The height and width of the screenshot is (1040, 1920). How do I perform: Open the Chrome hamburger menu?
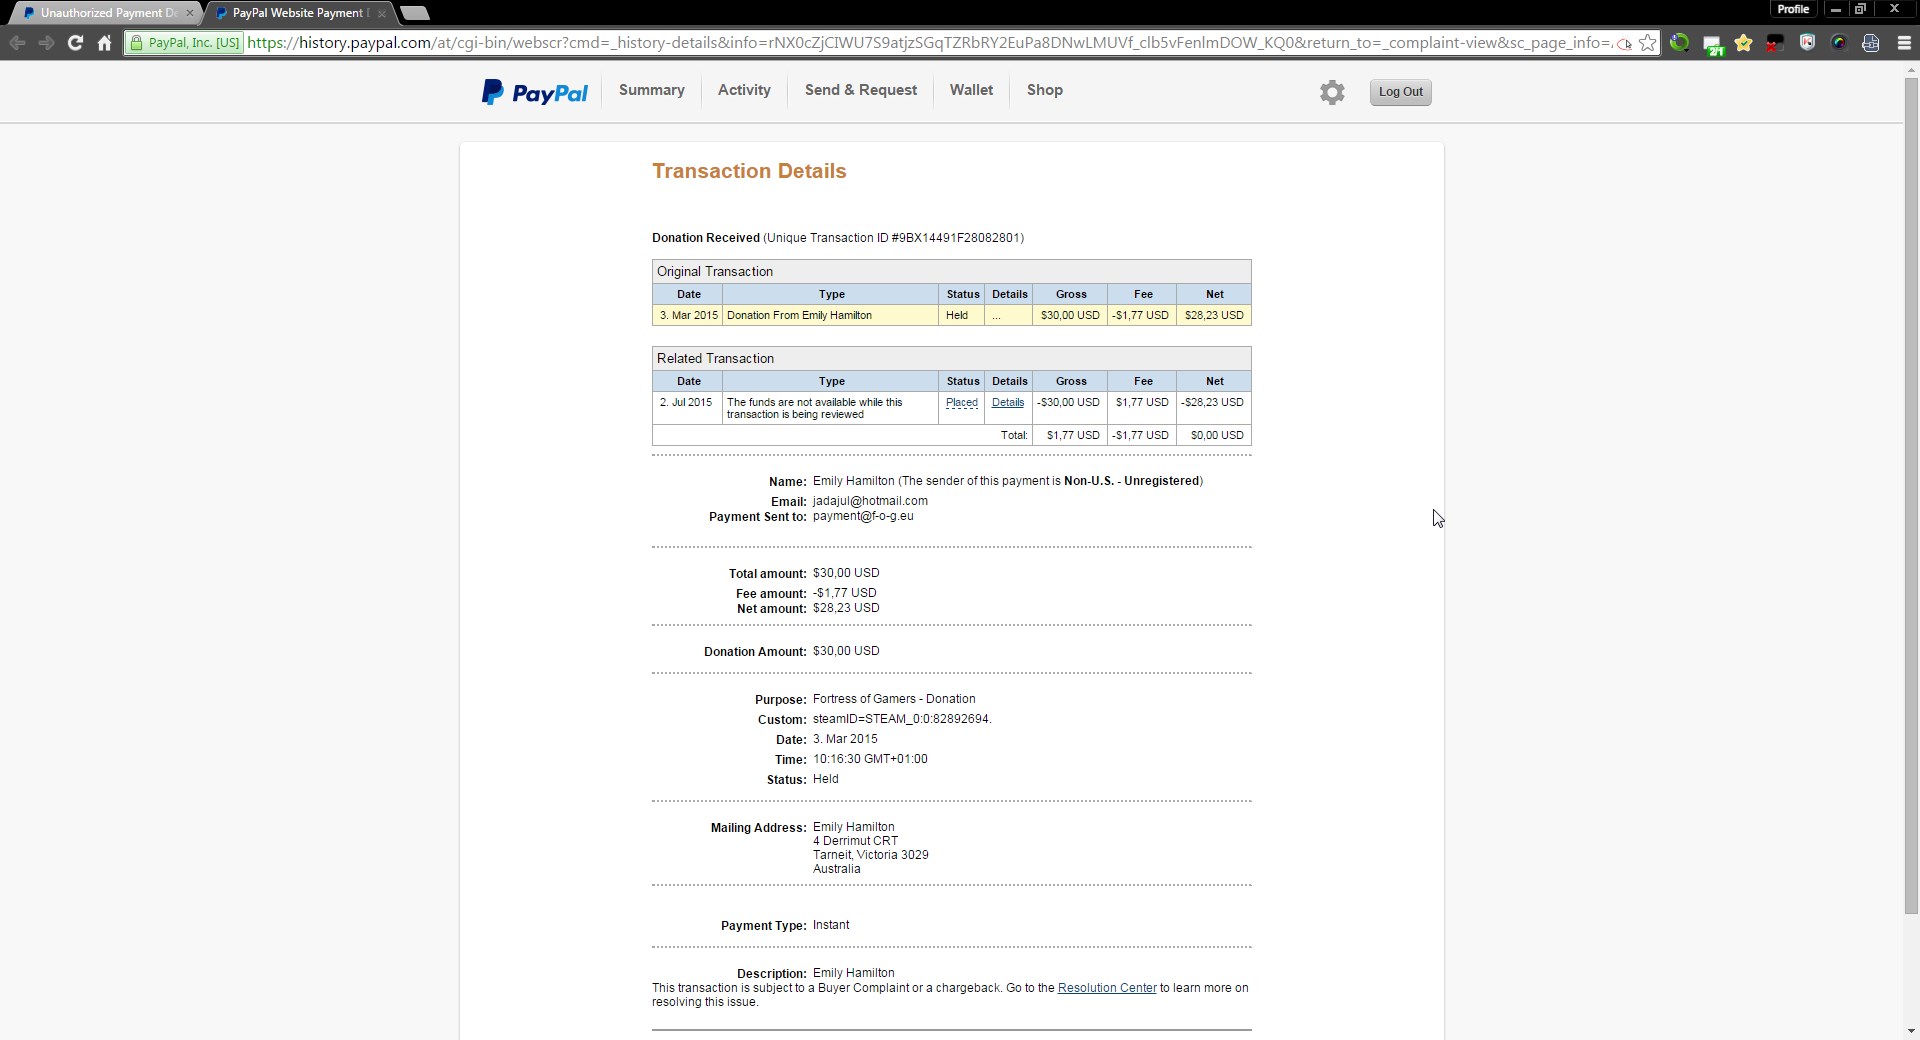pyautogui.click(x=1903, y=43)
